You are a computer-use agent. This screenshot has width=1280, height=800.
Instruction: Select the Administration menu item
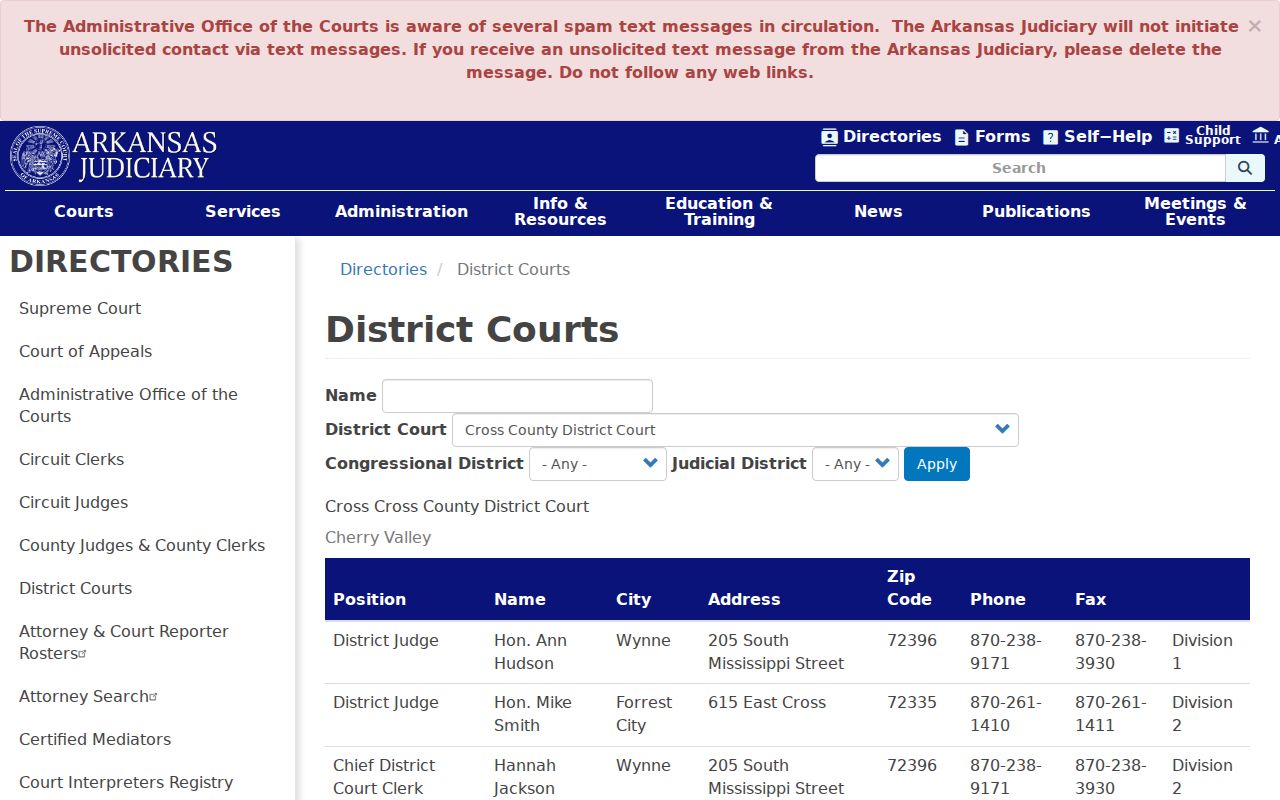click(x=401, y=211)
